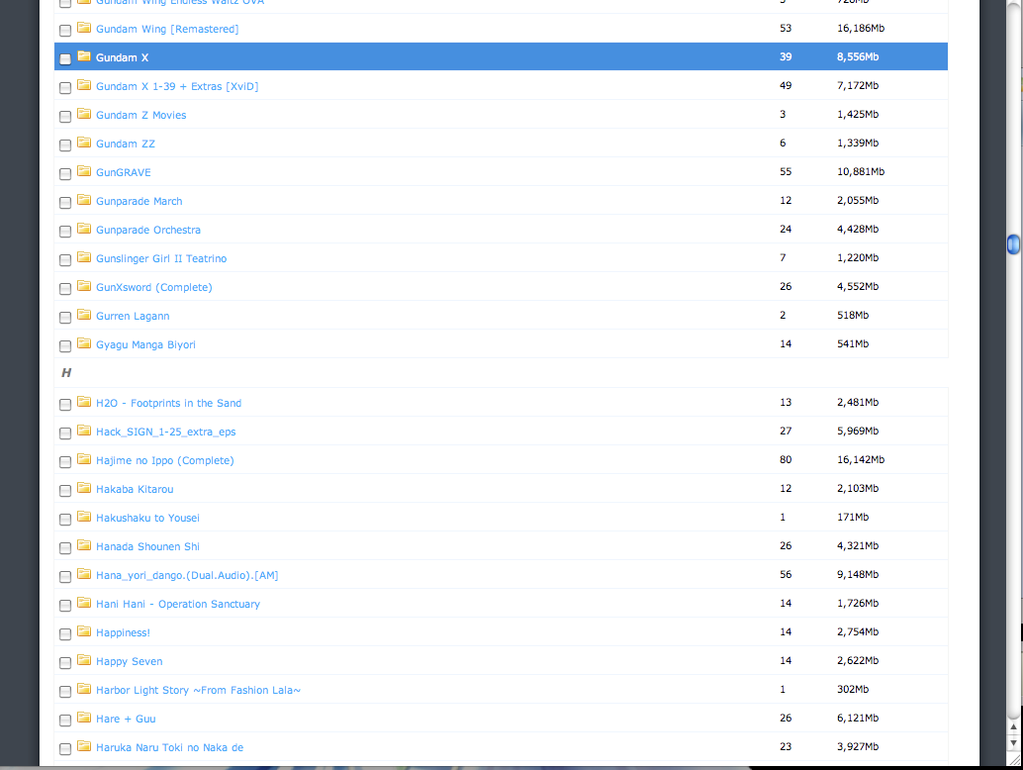This screenshot has height=770, width=1023.
Task: Enable the Happy Seven checkbox
Action: [65, 662]
